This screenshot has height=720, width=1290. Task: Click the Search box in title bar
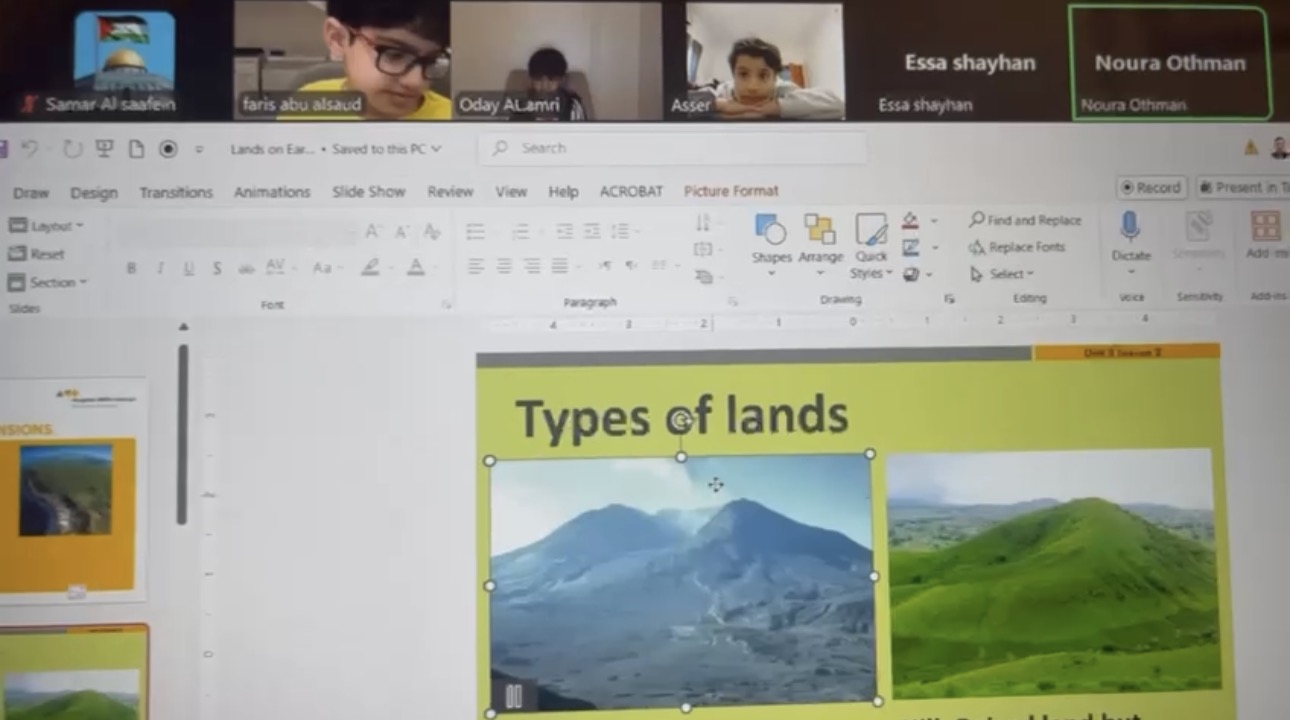(677, 148)
